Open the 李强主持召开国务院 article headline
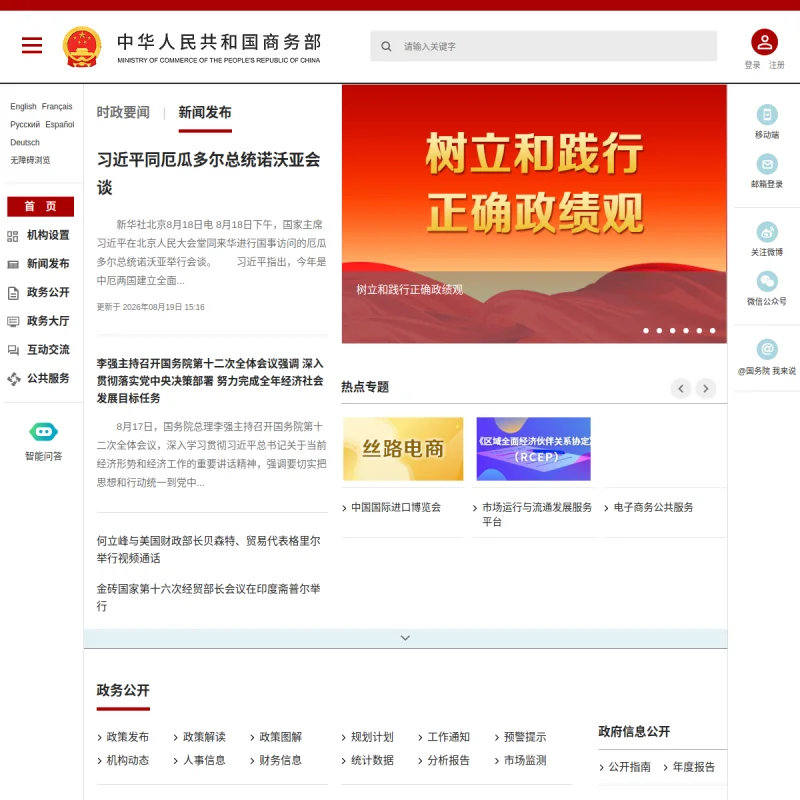Screen dimensions: 800x800 [x=210, y=381]
